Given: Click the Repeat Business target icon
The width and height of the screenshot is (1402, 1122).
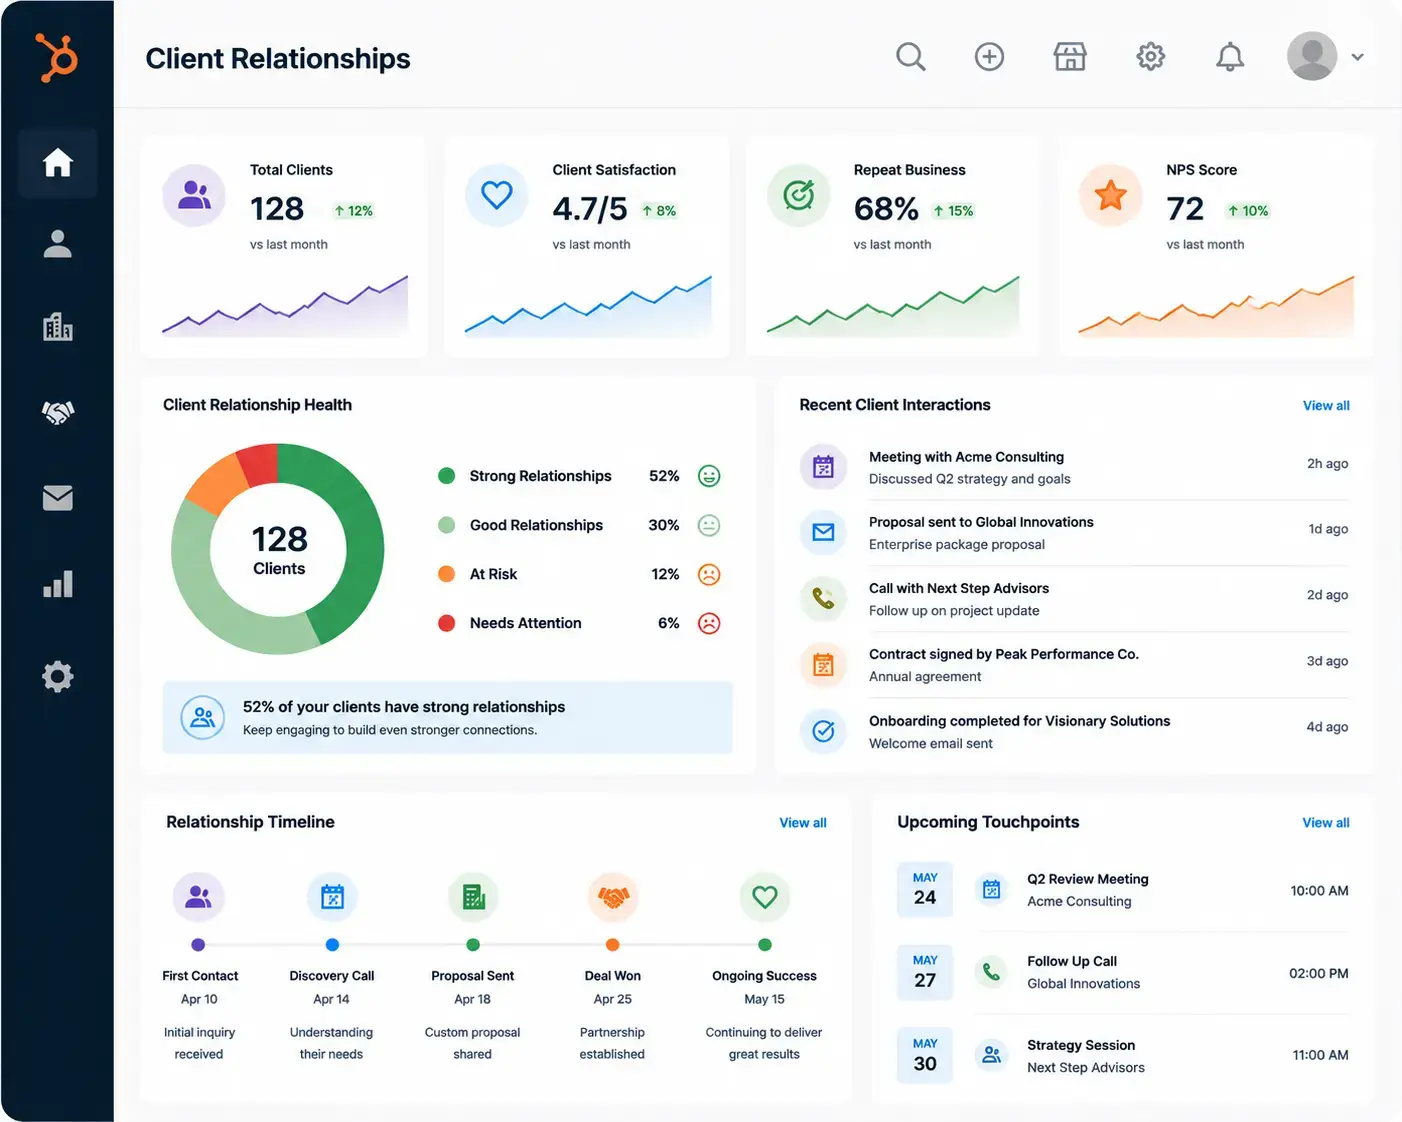Looking at the screenshot, I should coord(798,195).
